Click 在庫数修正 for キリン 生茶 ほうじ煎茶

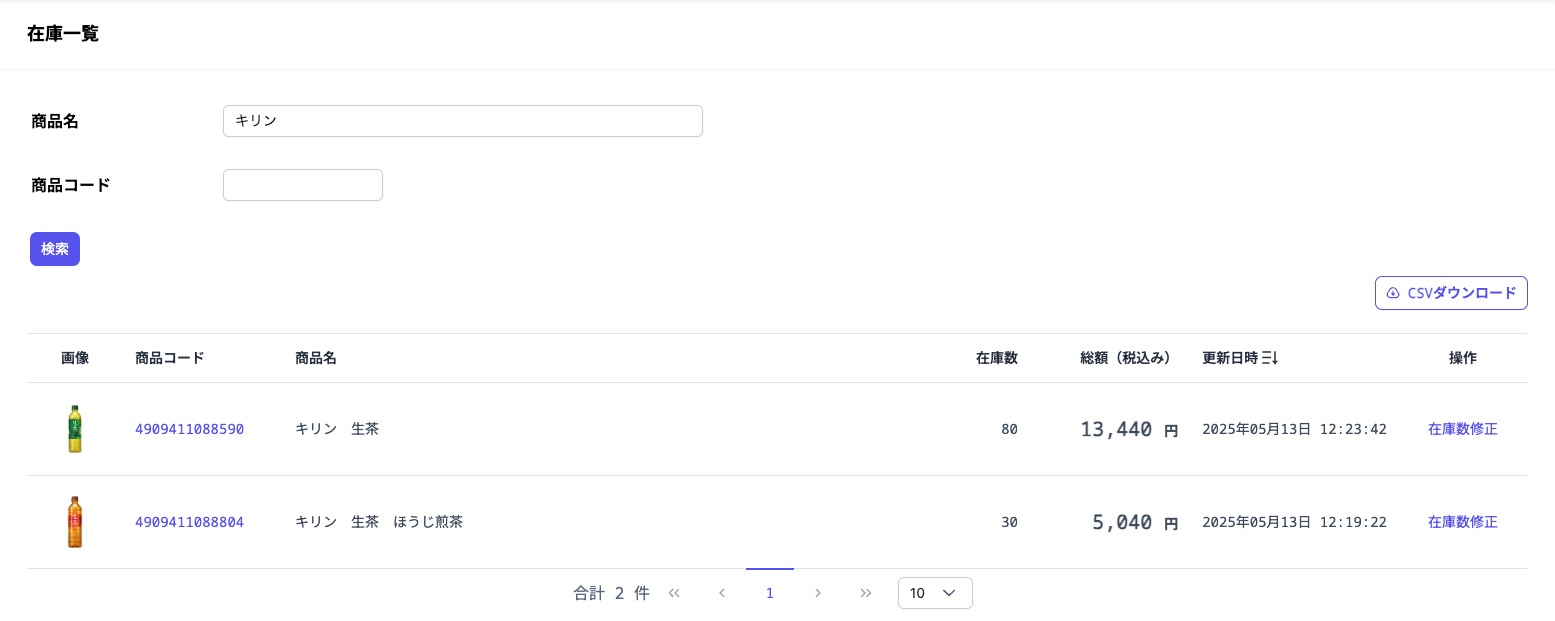1463,522
